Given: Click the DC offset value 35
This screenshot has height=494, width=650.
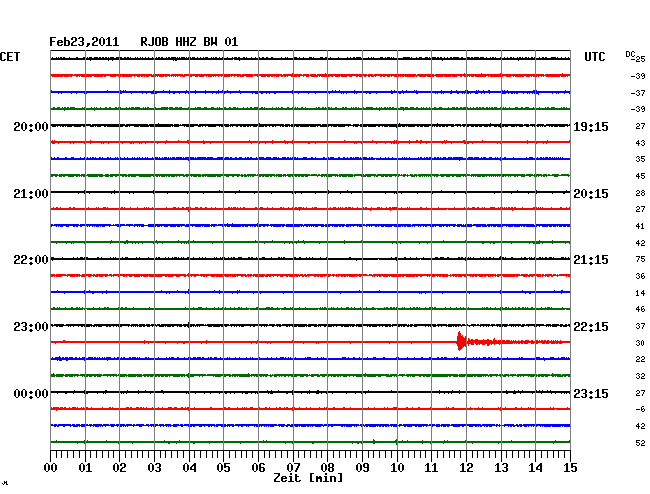Looking at the screenshot, I should pos(640,159).
